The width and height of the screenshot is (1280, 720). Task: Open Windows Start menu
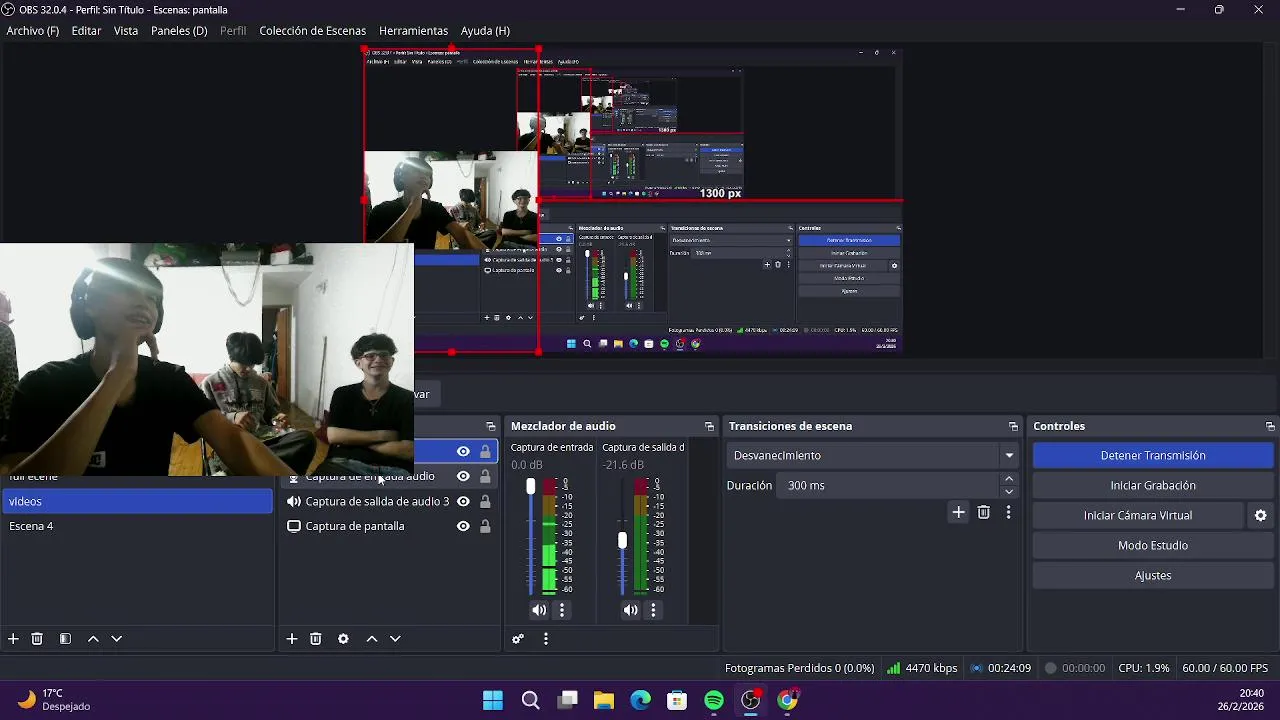(493, 701)
